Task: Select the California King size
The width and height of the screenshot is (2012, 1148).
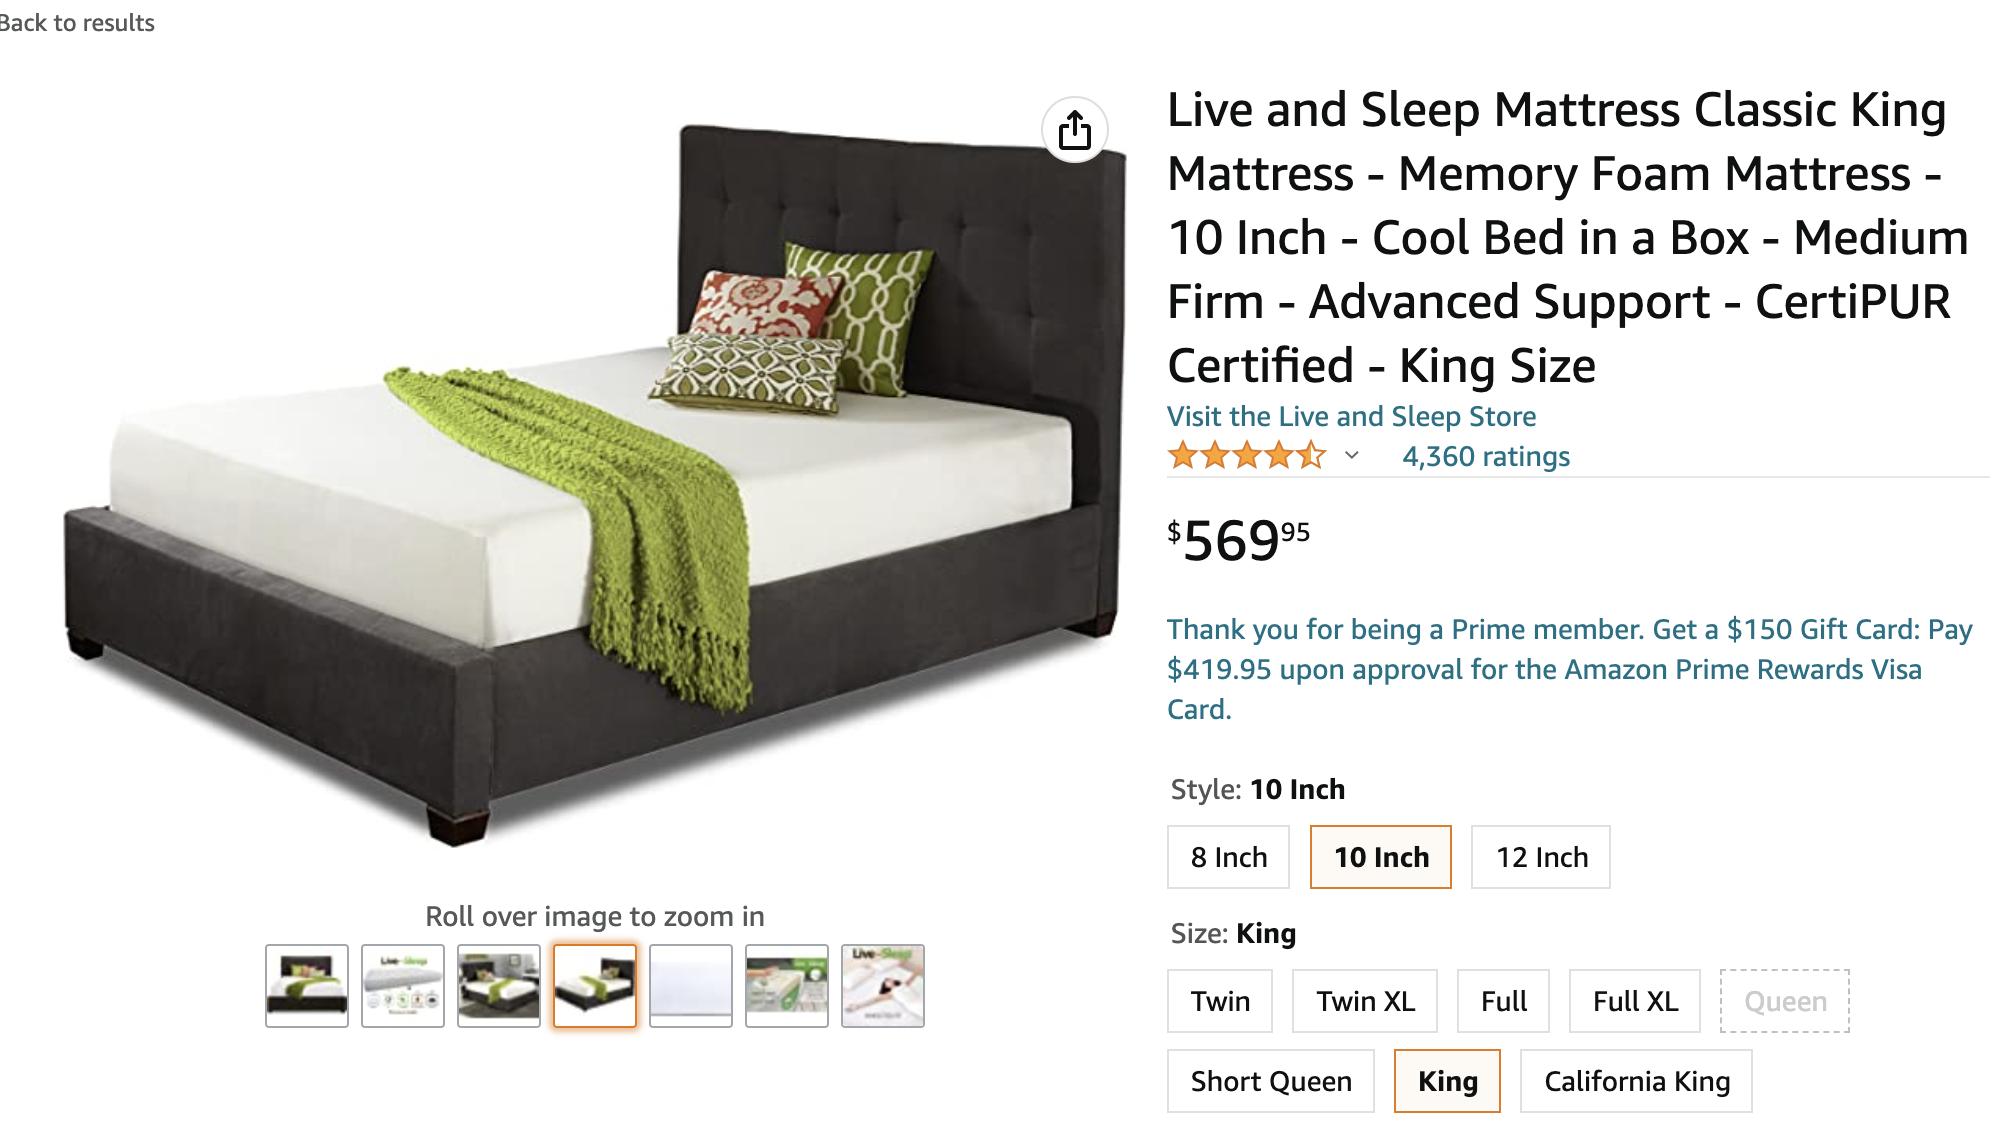Action: point(1636,1081)
